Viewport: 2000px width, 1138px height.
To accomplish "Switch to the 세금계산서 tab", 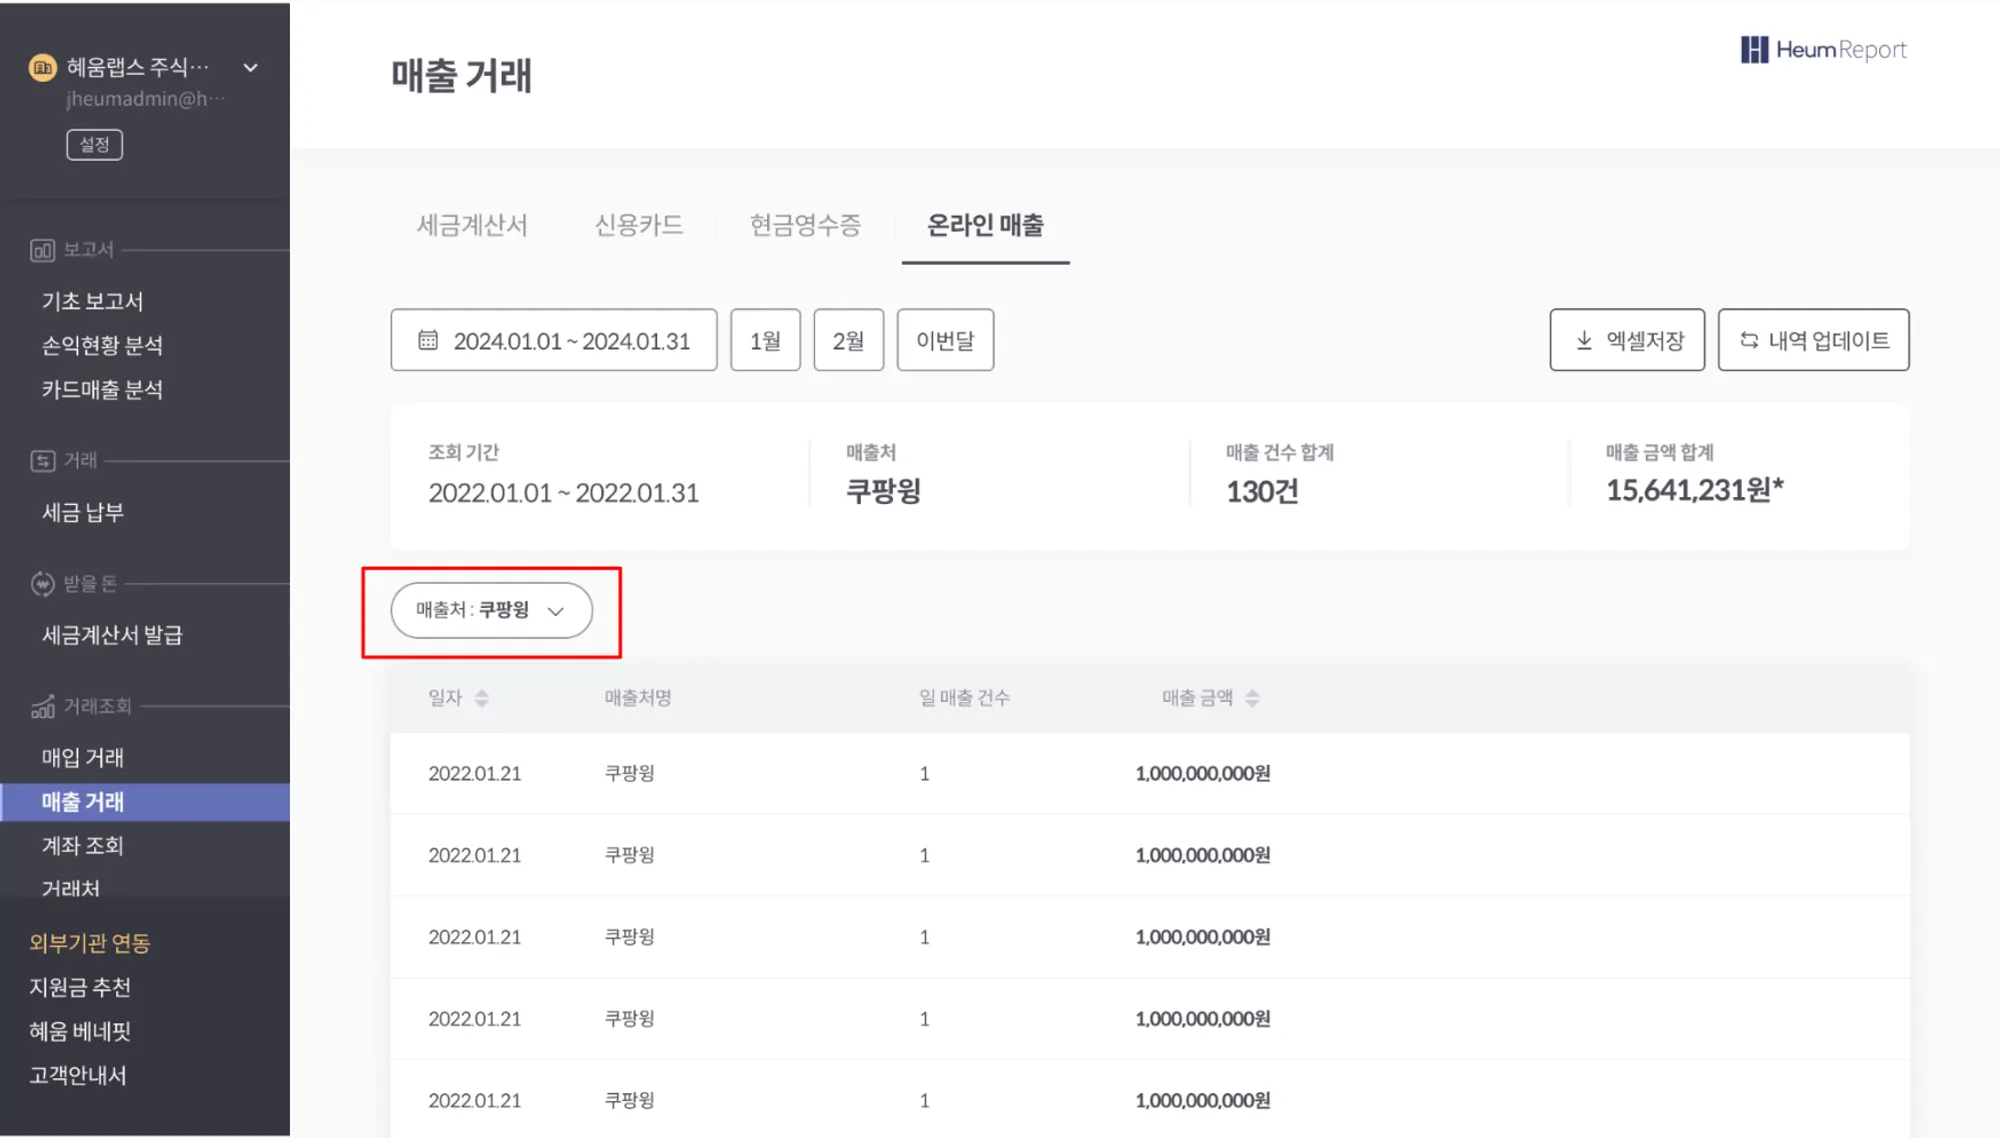I will pos(472,225).
